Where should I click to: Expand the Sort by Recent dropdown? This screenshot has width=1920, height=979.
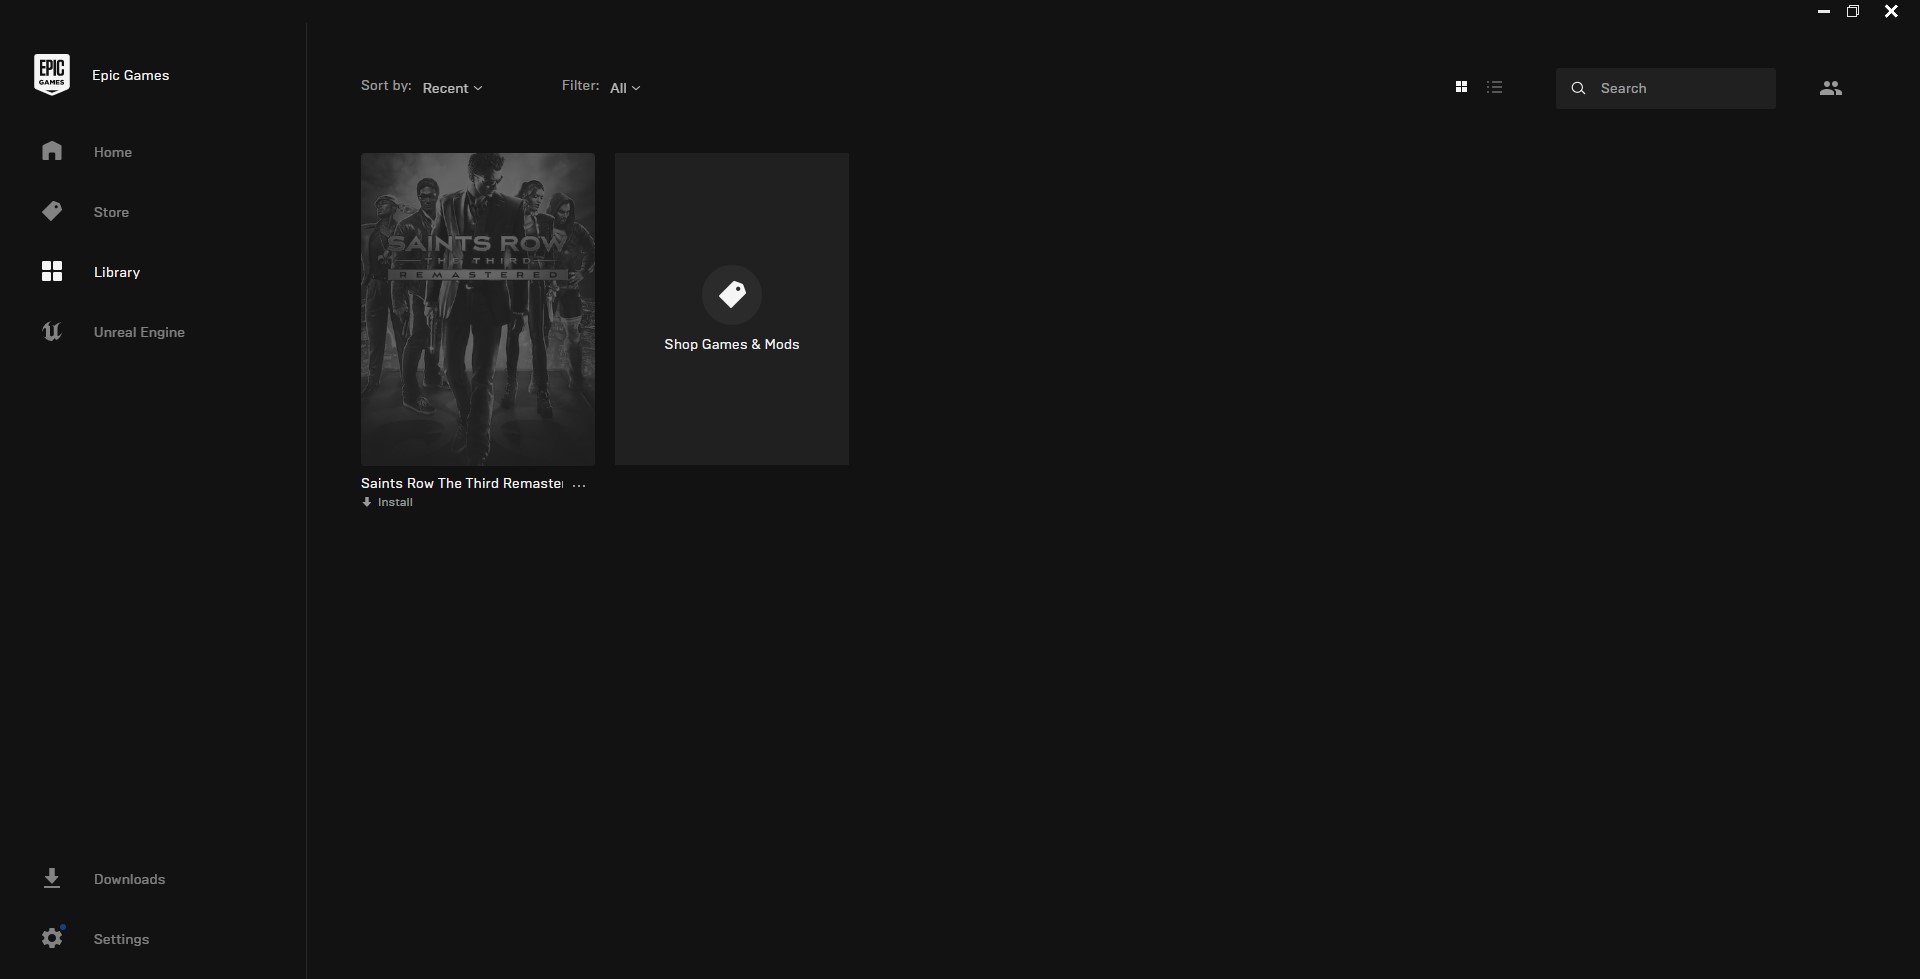(453, 88)
